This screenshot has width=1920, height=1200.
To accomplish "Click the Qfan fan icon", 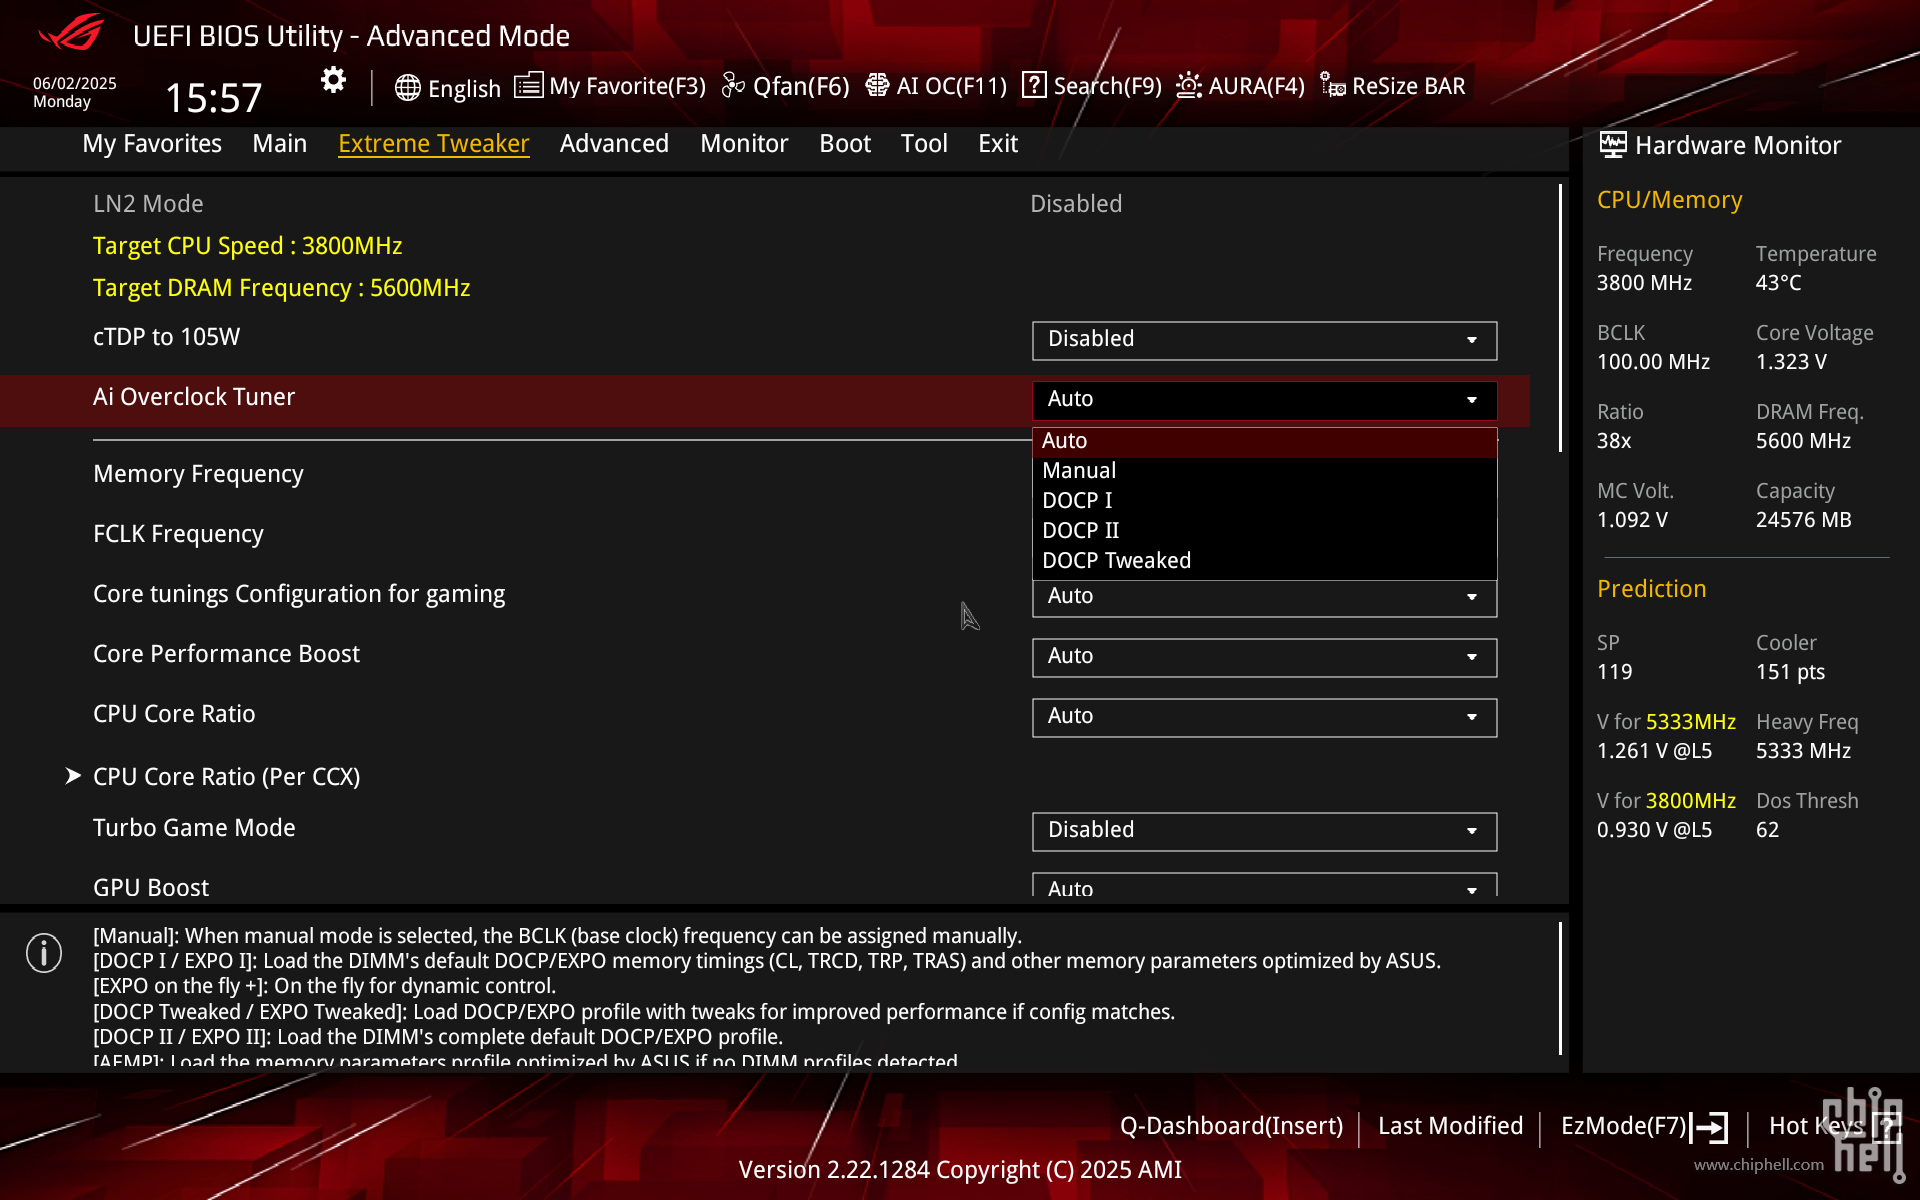I will [733, 86].
